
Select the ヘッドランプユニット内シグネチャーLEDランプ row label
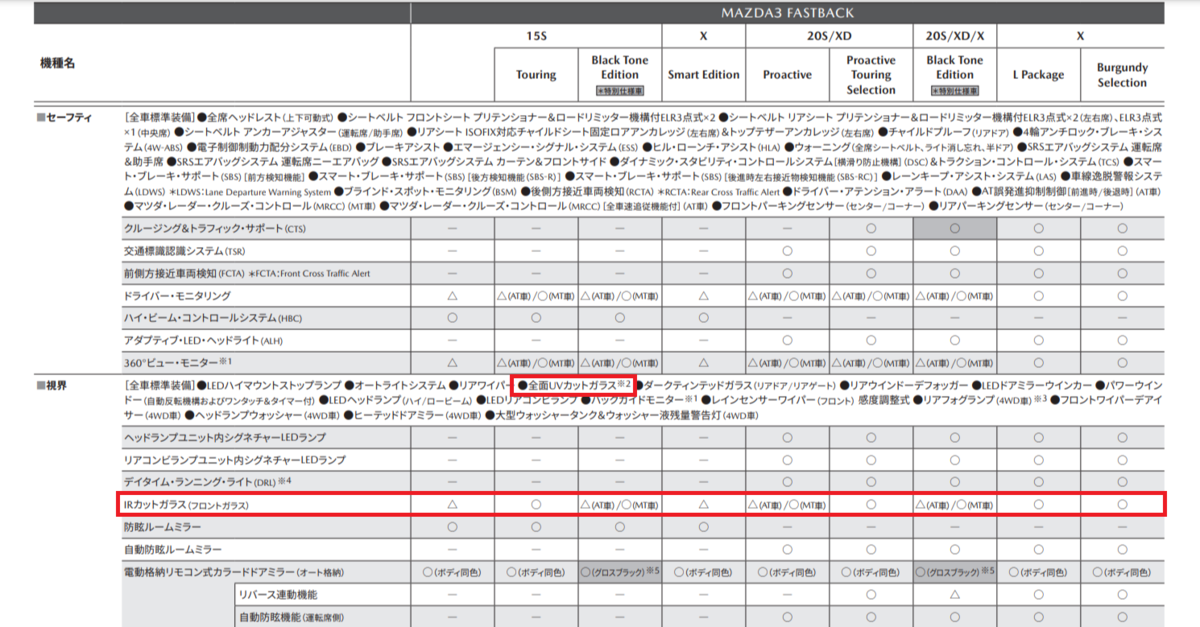224,438
